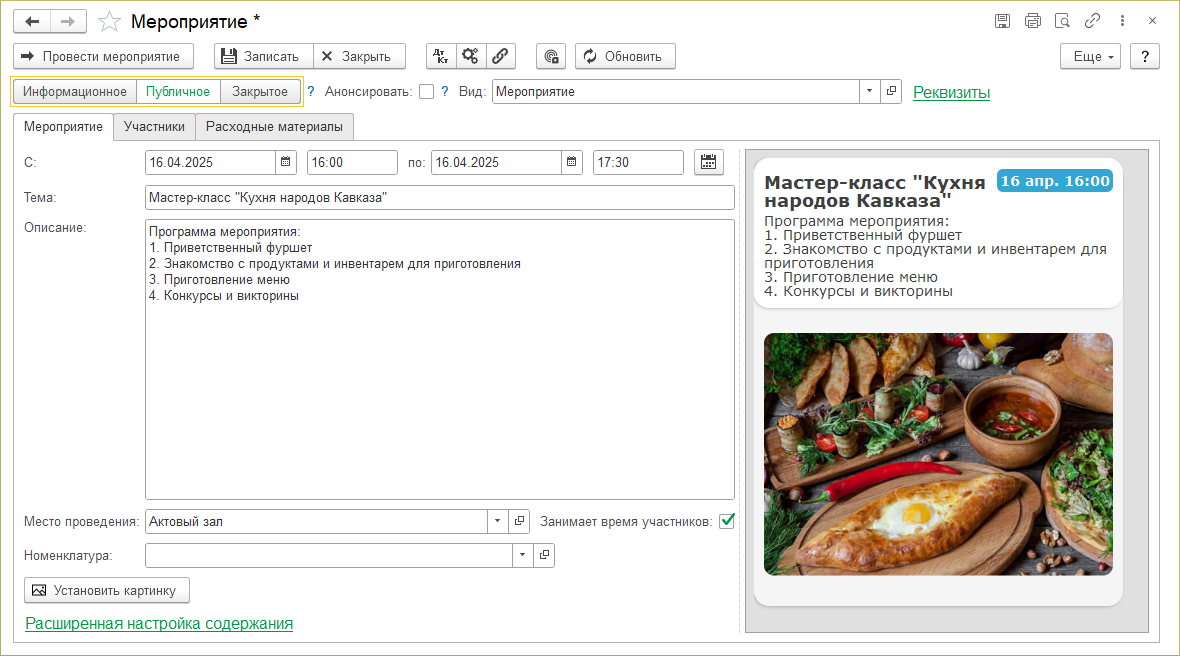Image resolution: width=1180 pixels, height=656 pixels.
Task: Click the gears icon in the toolbar
Action: (470, 56)
